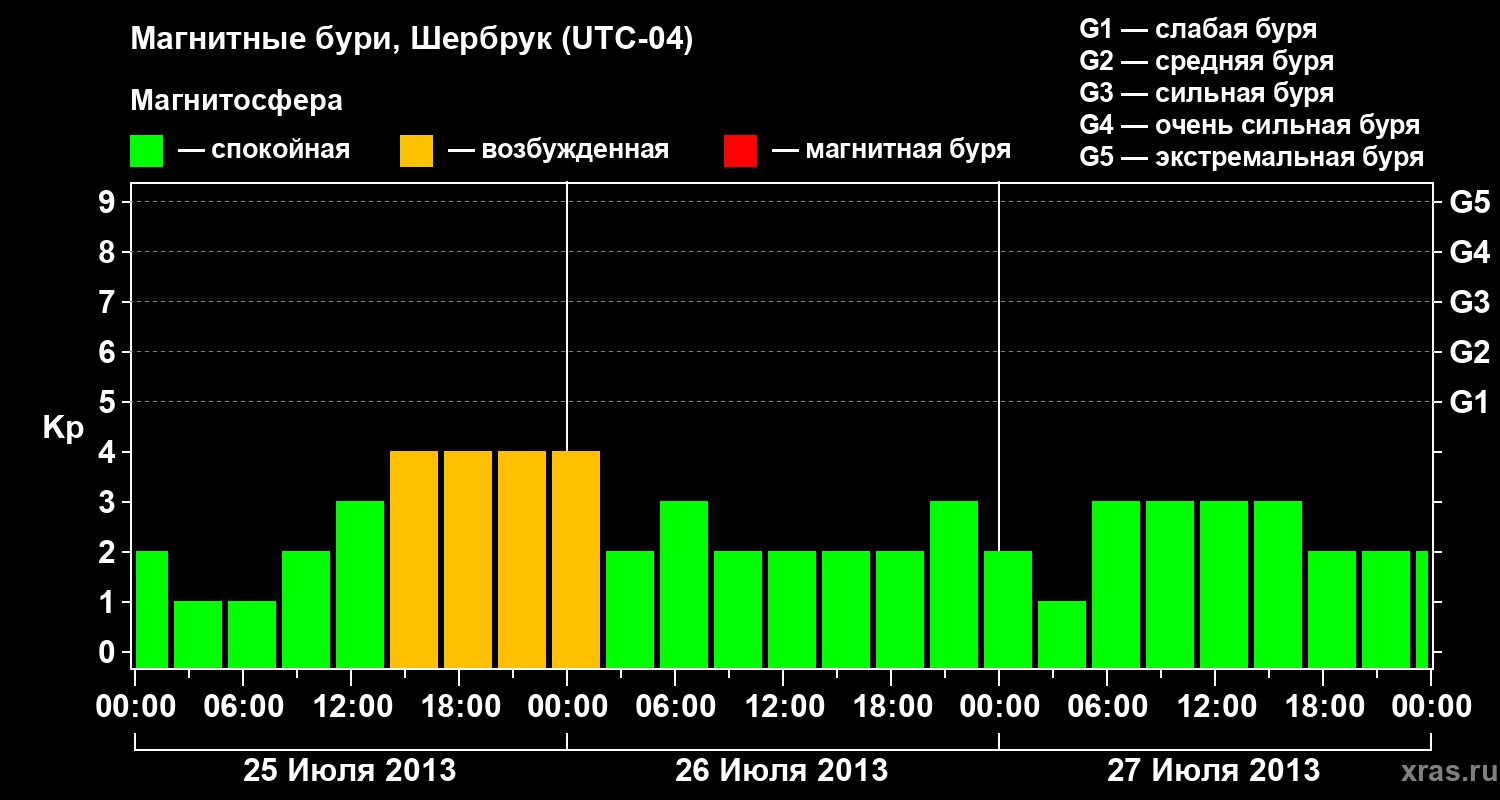1500x800 pixels.
Task: Click the 'G1 — слабая буря' line
Action: pos(1198,29)
